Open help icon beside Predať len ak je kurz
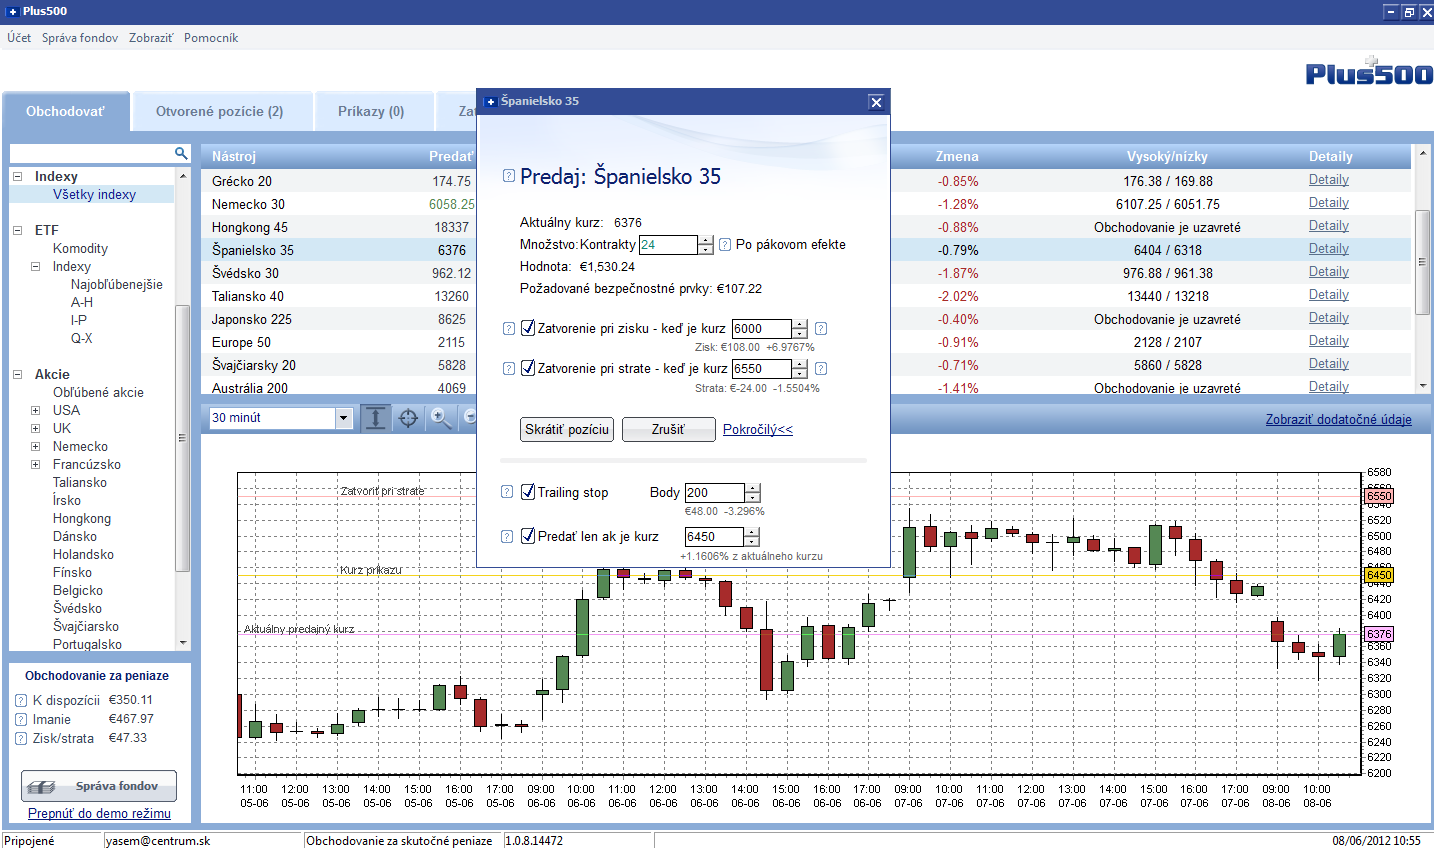This screenshot has width=1434, height=851. [x=507, y=536]
